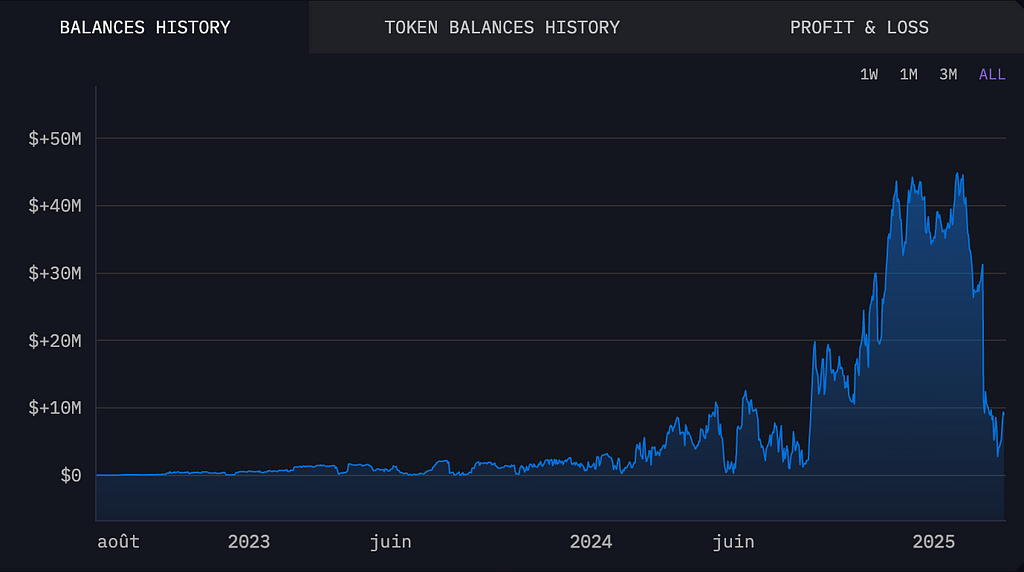Image resolution: width=1024 pixels, height=572 pixels.
Task: Click the $+10M axis label
Action: 55,408
